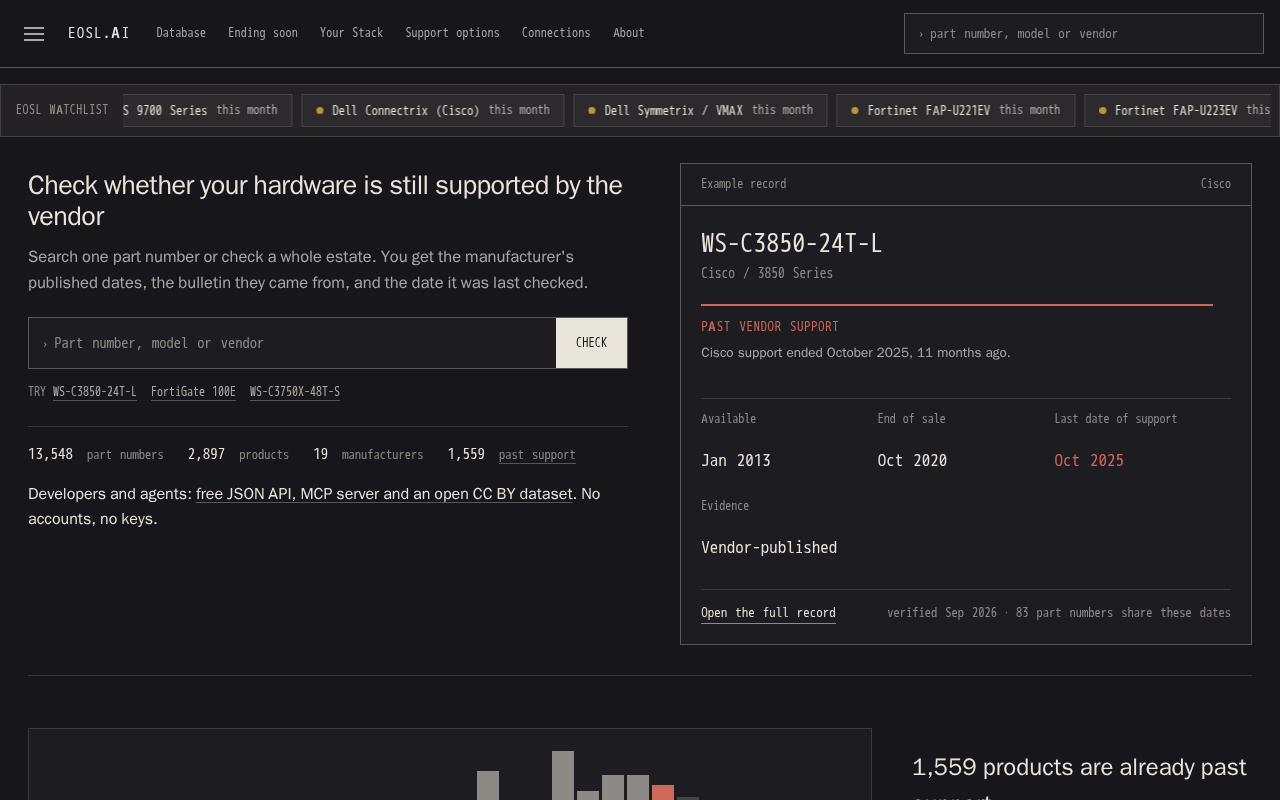Go to Ending soon page
This screenshot has width=1280, height=800.
coord(263,33)
